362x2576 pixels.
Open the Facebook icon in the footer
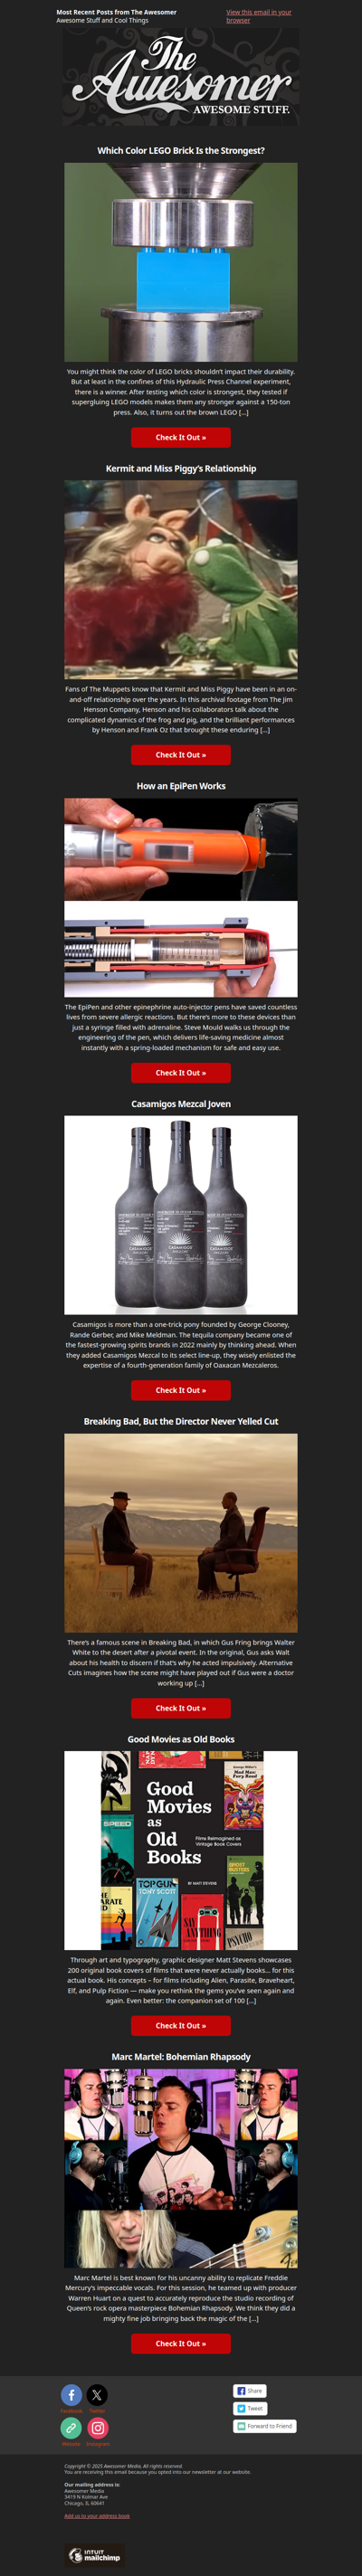(x=71, y=2394)
